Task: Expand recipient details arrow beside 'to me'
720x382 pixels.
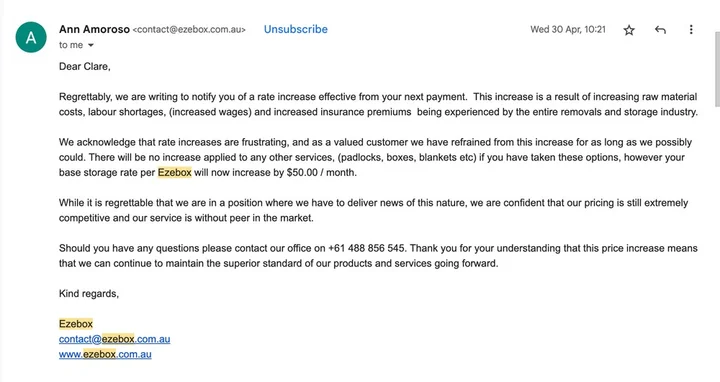Action: pos(90,45)
